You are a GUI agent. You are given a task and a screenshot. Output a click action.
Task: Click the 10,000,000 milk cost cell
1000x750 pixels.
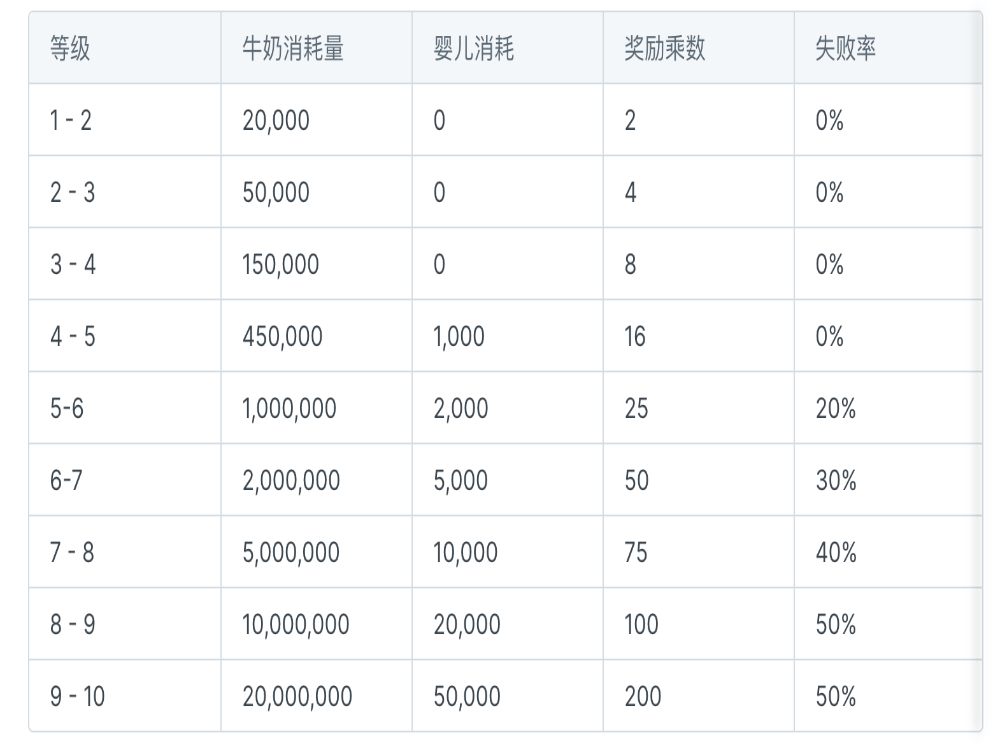pos(316,624)
